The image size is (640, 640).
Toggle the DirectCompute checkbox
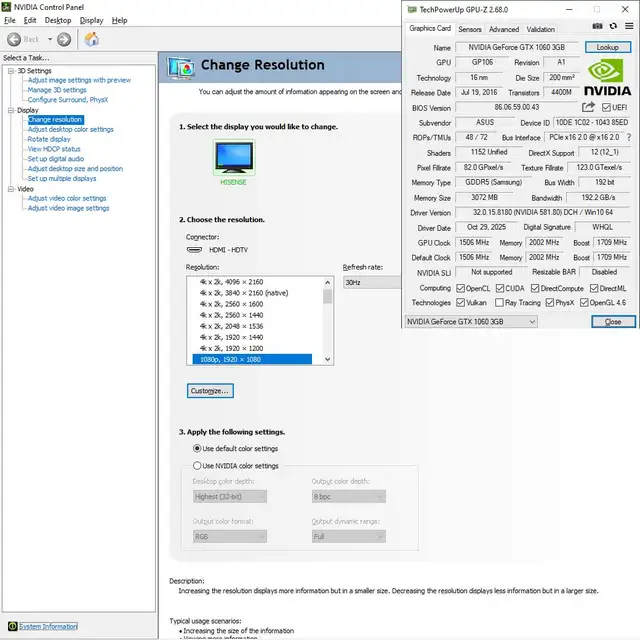pos(535,289)
